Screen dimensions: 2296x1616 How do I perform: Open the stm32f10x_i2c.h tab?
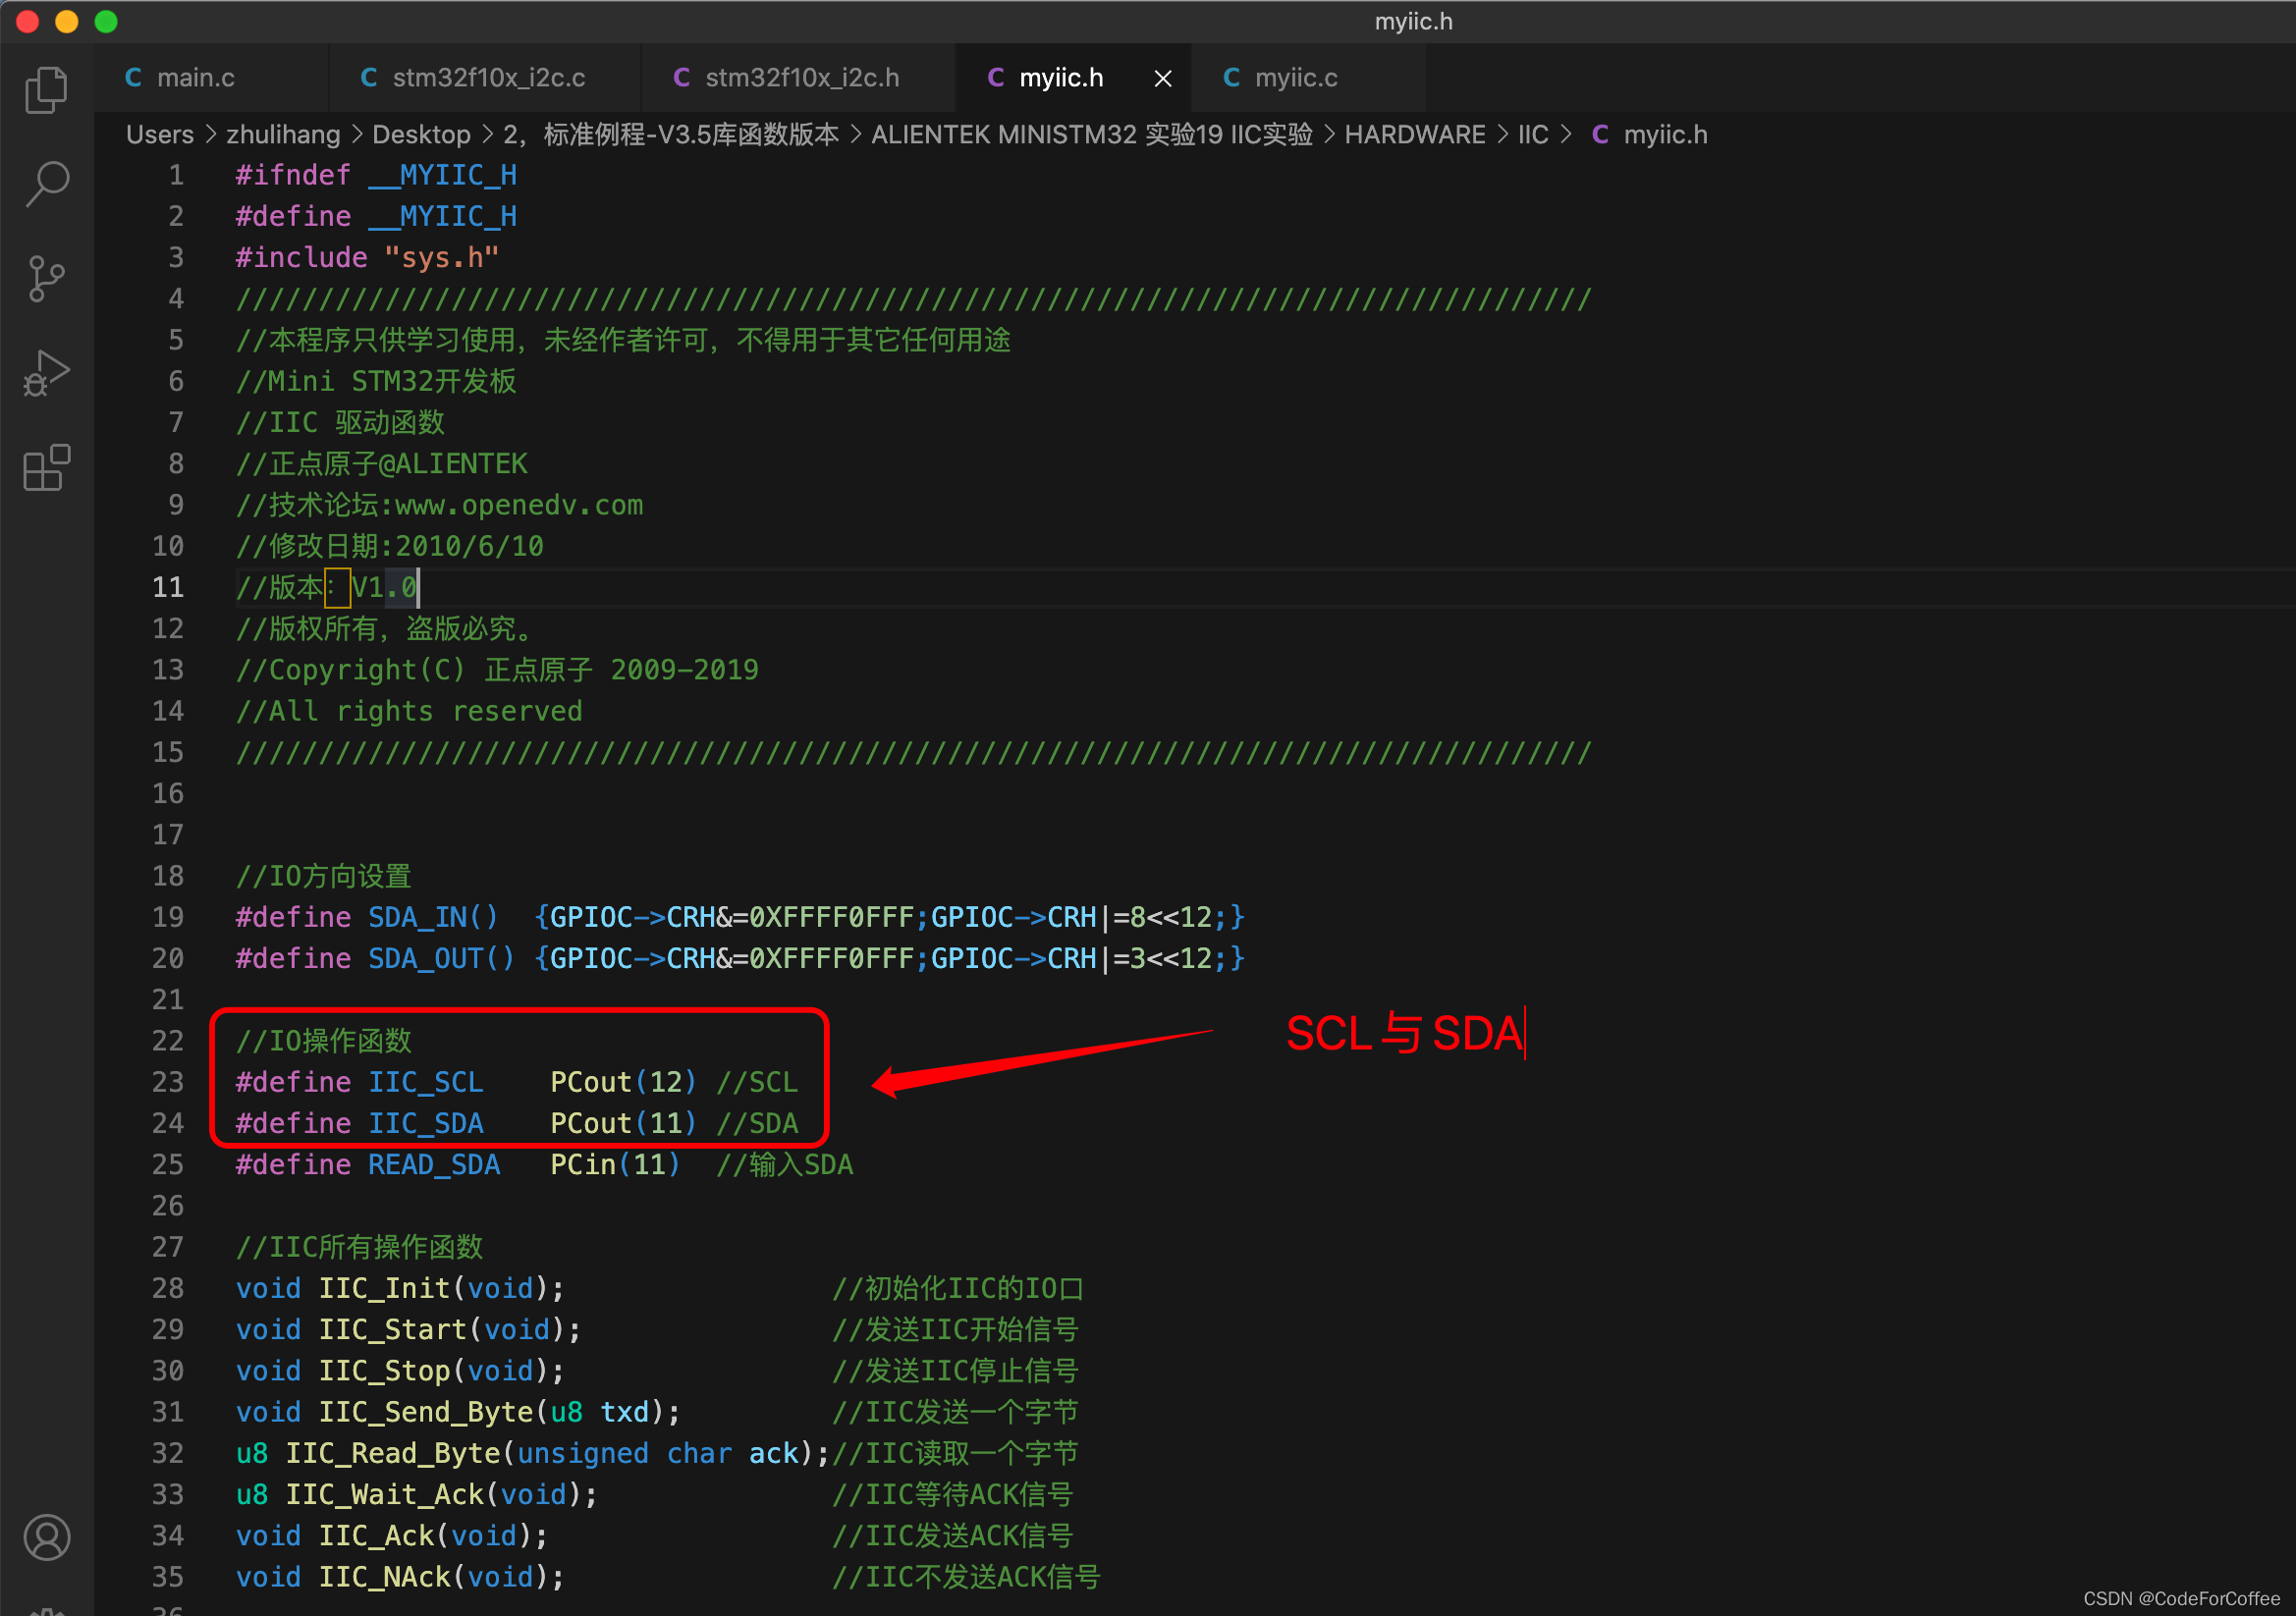click(802, 78)
